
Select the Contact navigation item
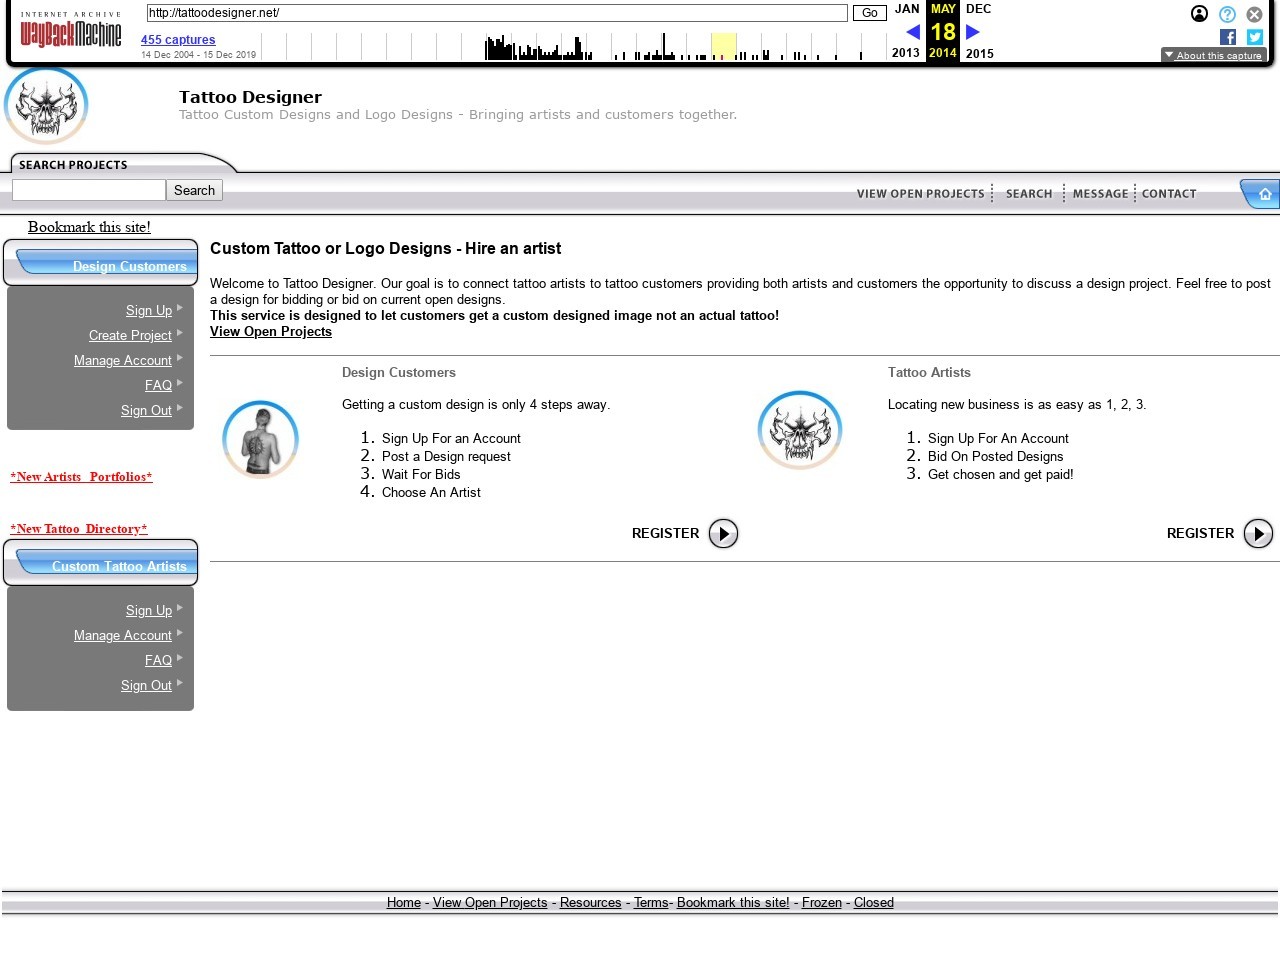click(1169, 194)
